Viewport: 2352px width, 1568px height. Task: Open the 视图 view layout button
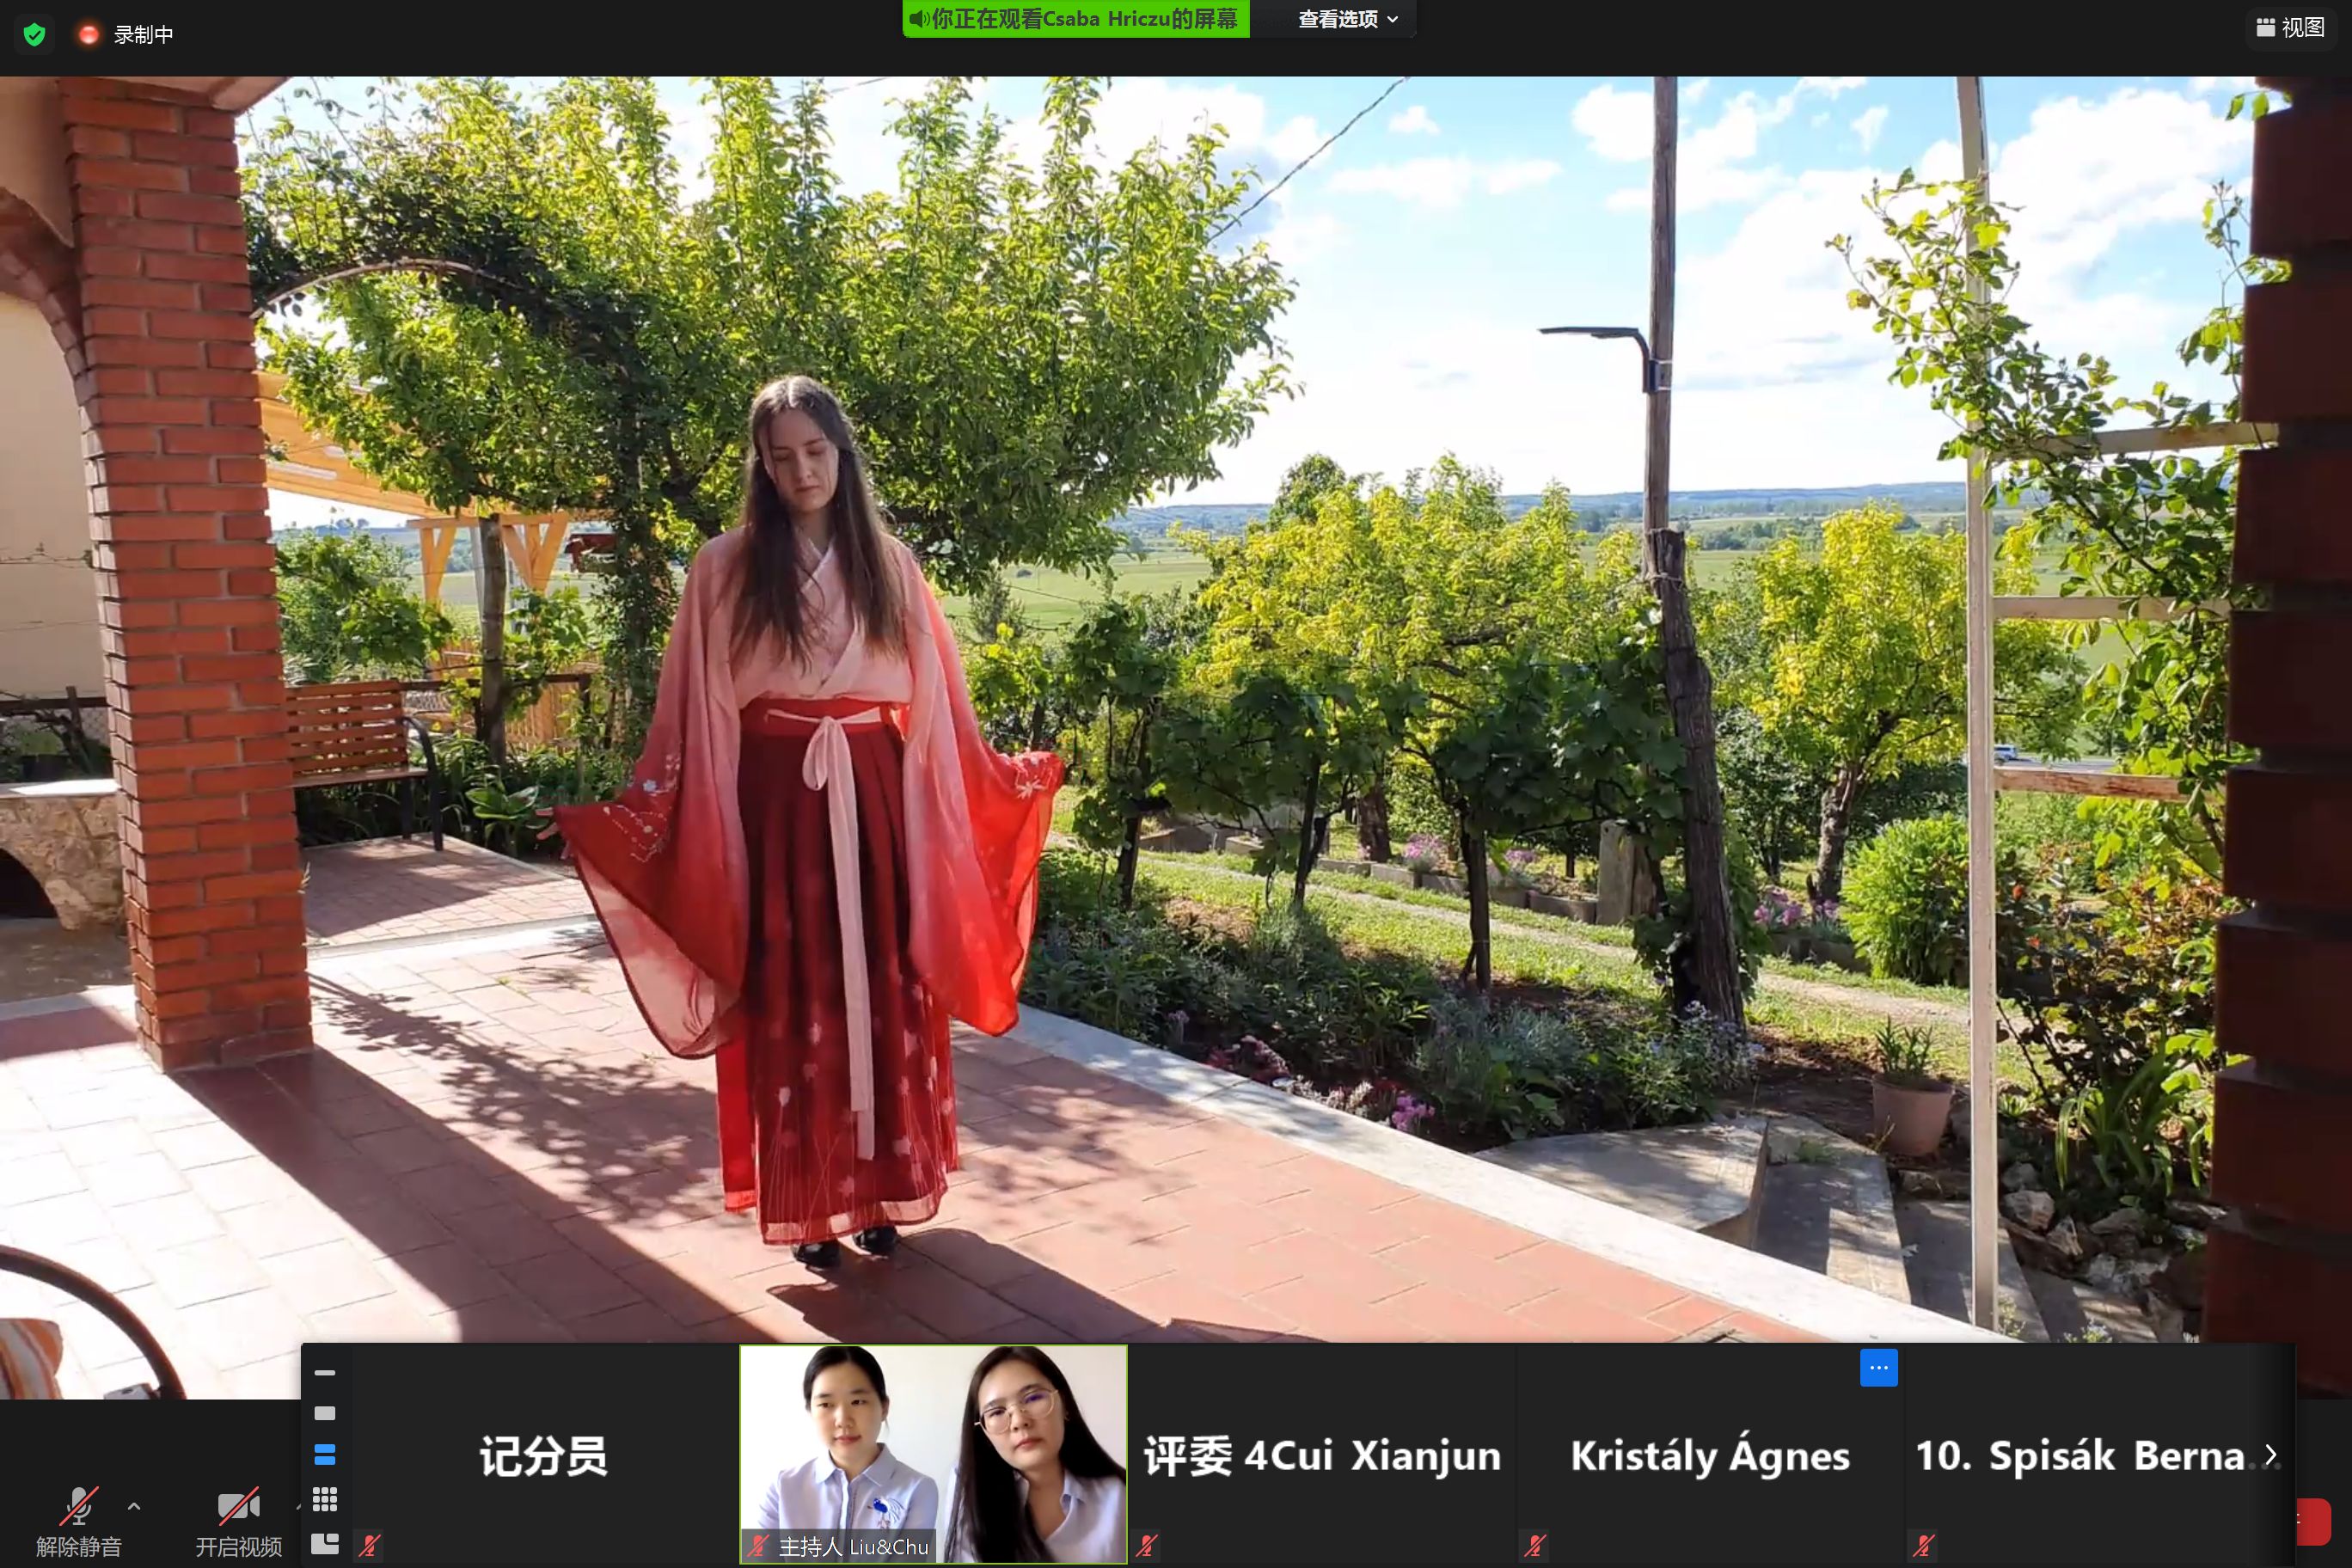coord(2291,27)
